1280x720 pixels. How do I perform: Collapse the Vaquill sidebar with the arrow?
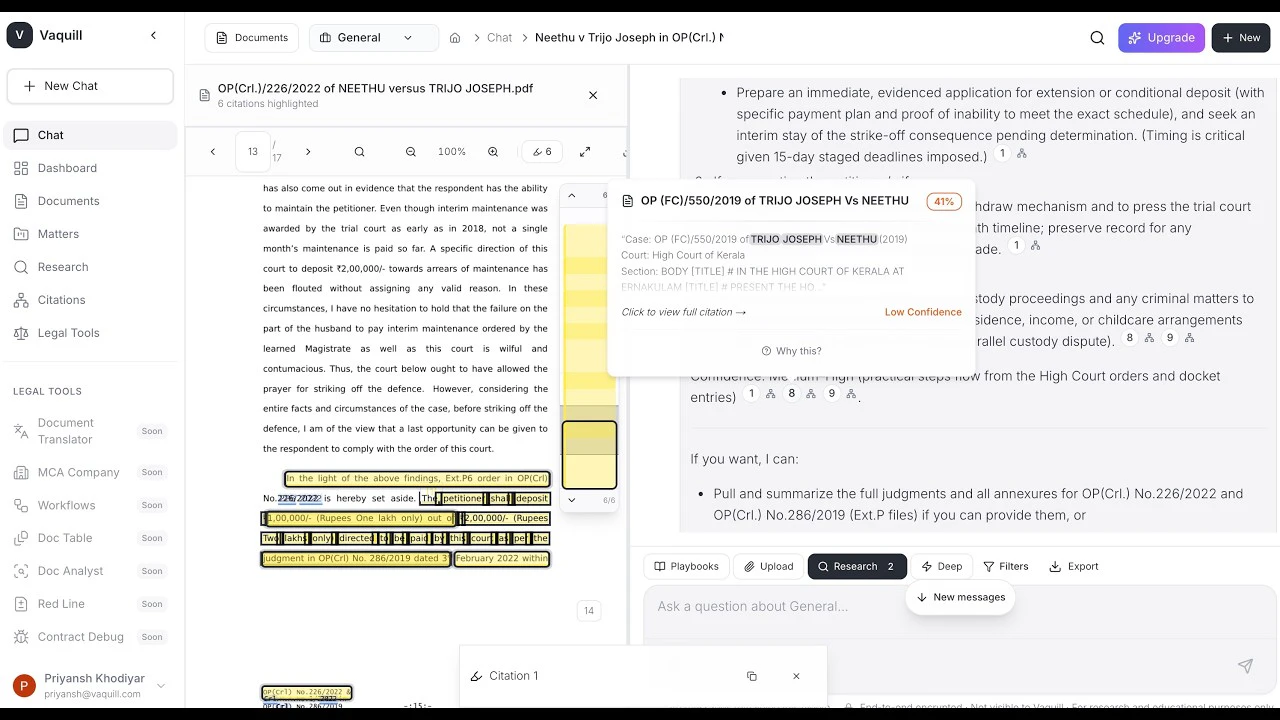(153, 35)
